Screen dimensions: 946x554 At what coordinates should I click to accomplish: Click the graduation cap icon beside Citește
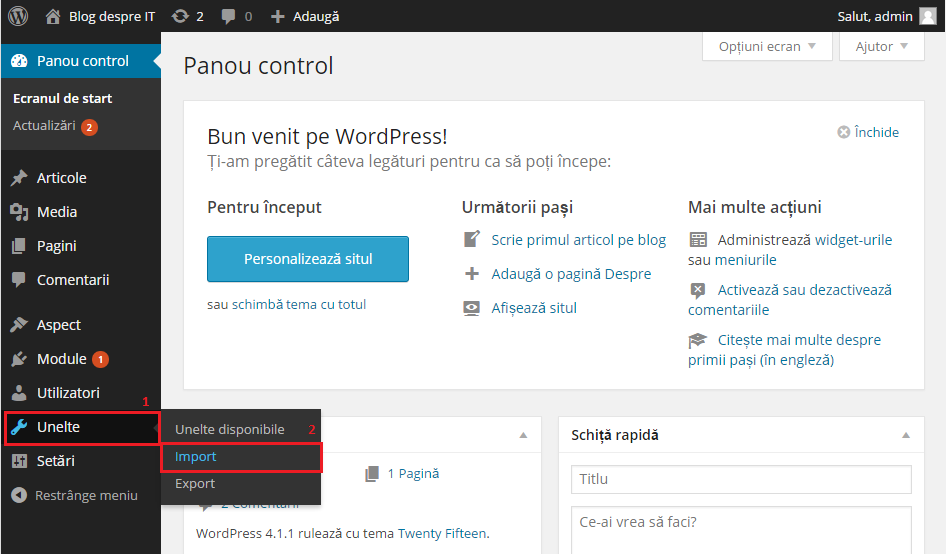click(x=697, y=340)
